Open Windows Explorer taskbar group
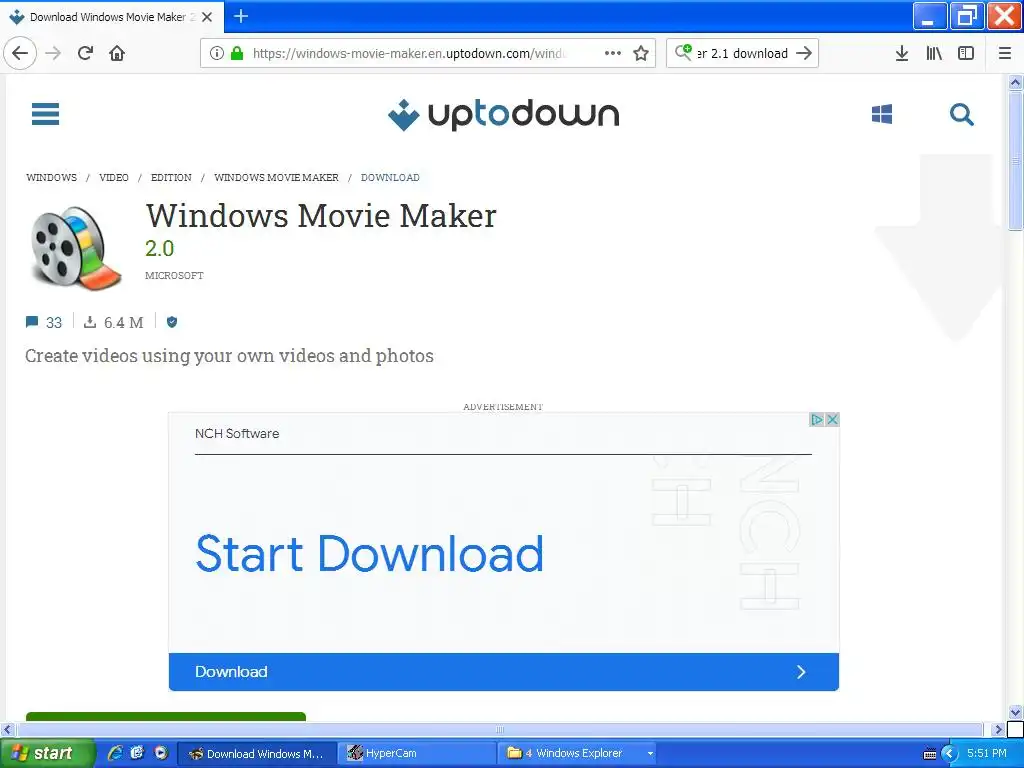Image resolution: width=1024 pixels, height=768 pixels. pos(579,753)
